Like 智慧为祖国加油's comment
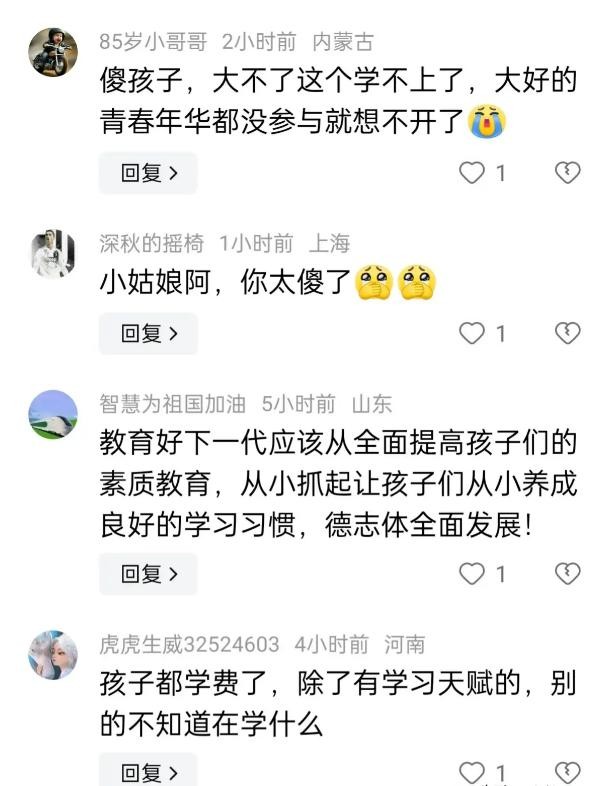This screenshot has width=596, height=786. [472, 574]
